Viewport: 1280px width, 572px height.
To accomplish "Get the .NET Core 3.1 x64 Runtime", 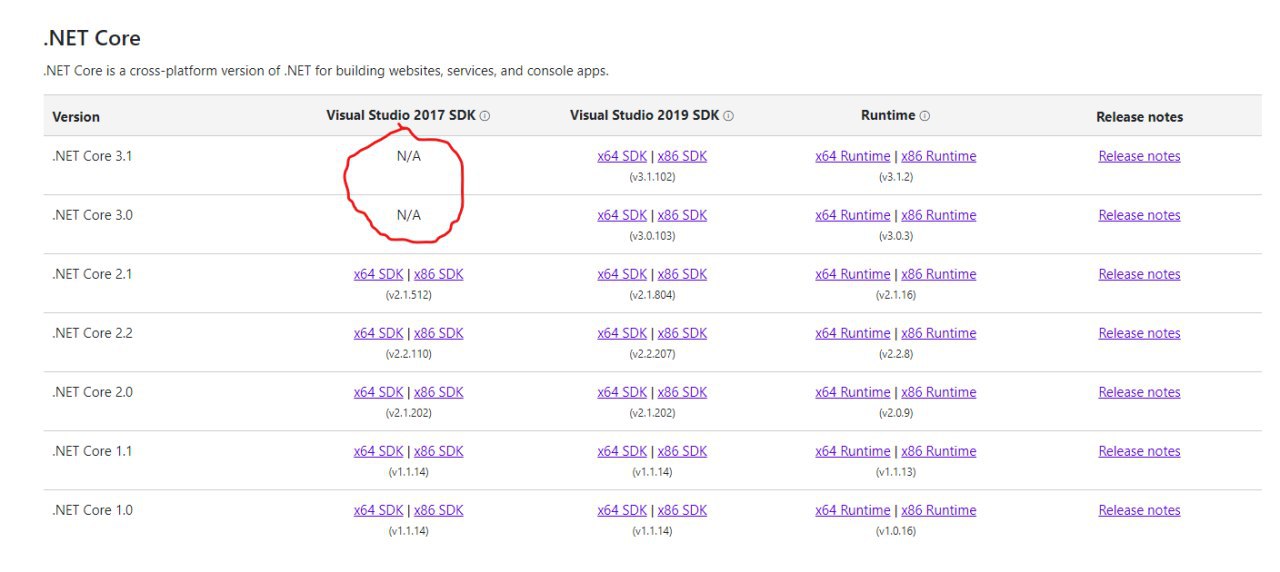I will pyautogui.click(x=853, y=156).
